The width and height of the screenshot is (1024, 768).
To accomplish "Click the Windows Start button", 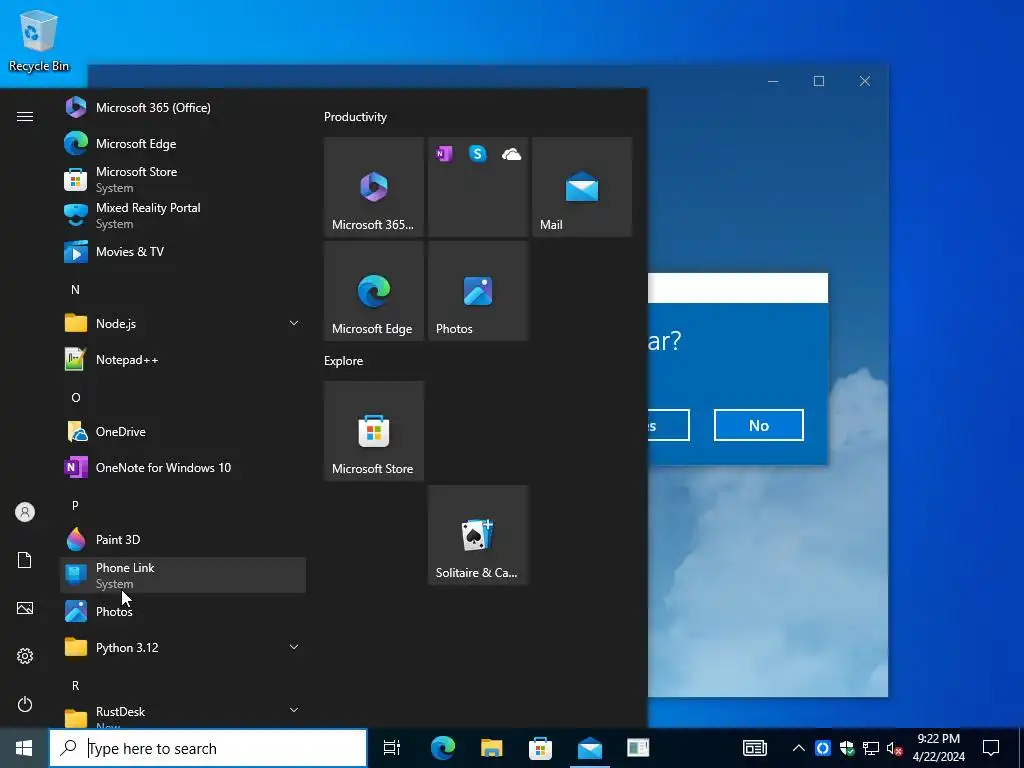I will coord(24,748).
